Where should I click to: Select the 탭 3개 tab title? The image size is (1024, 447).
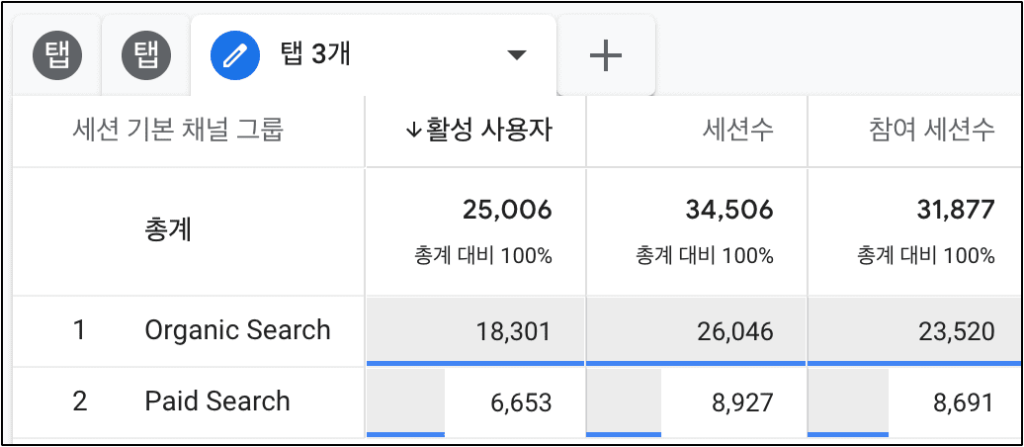click(x=315, y=55)
